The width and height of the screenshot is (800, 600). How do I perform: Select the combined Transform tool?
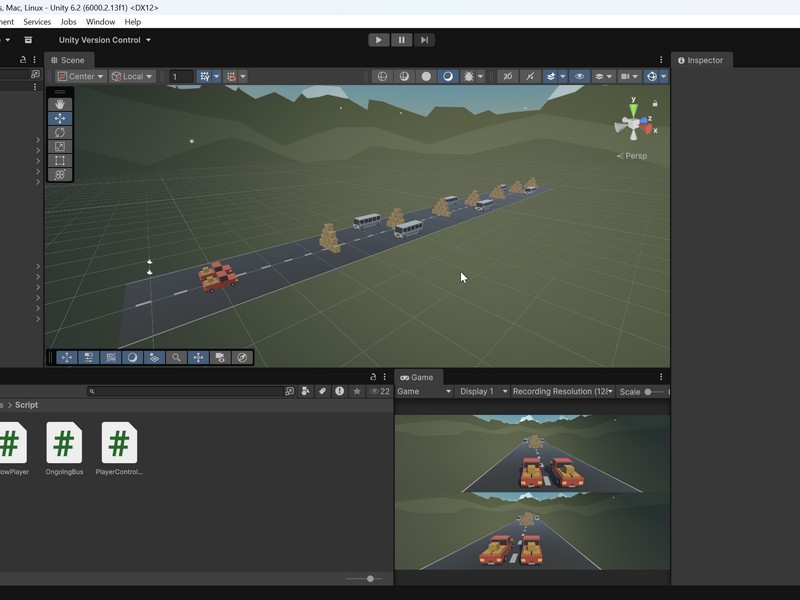[60, 174]
